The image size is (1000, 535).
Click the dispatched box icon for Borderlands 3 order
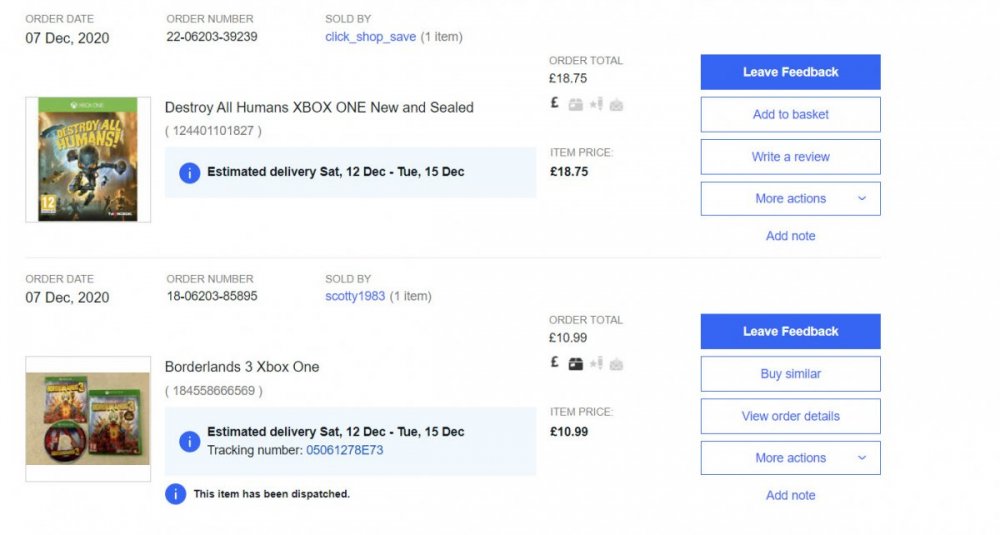pos(575,364)
